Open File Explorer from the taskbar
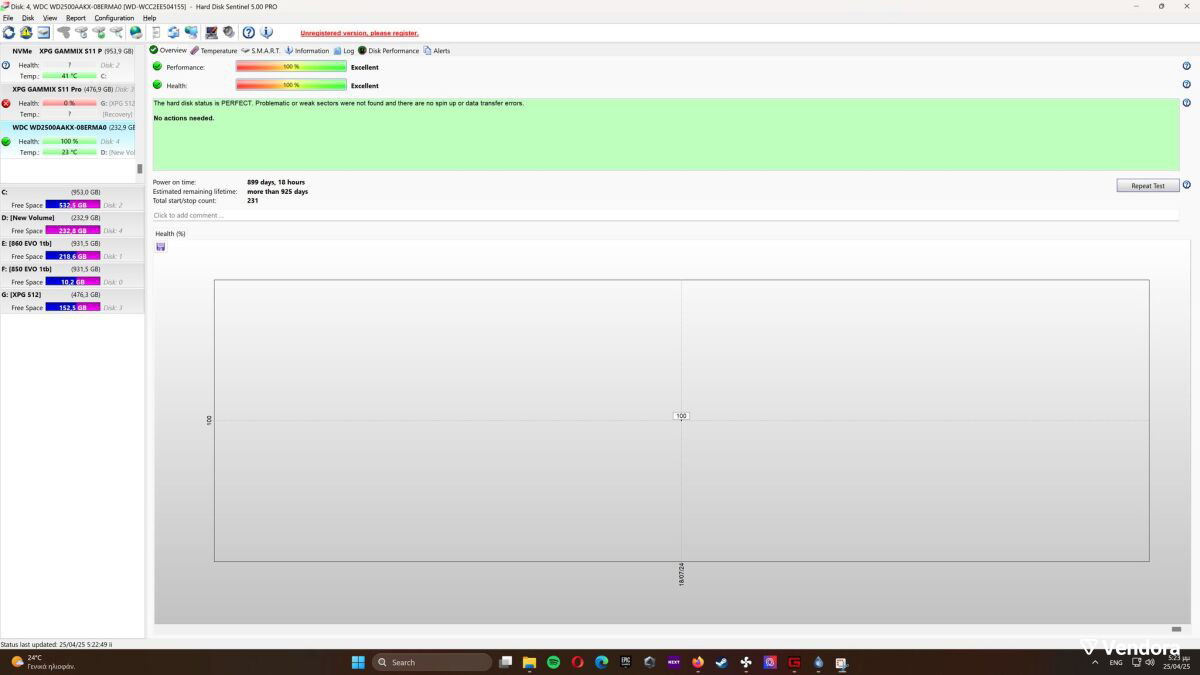 [x=530, y=662]
